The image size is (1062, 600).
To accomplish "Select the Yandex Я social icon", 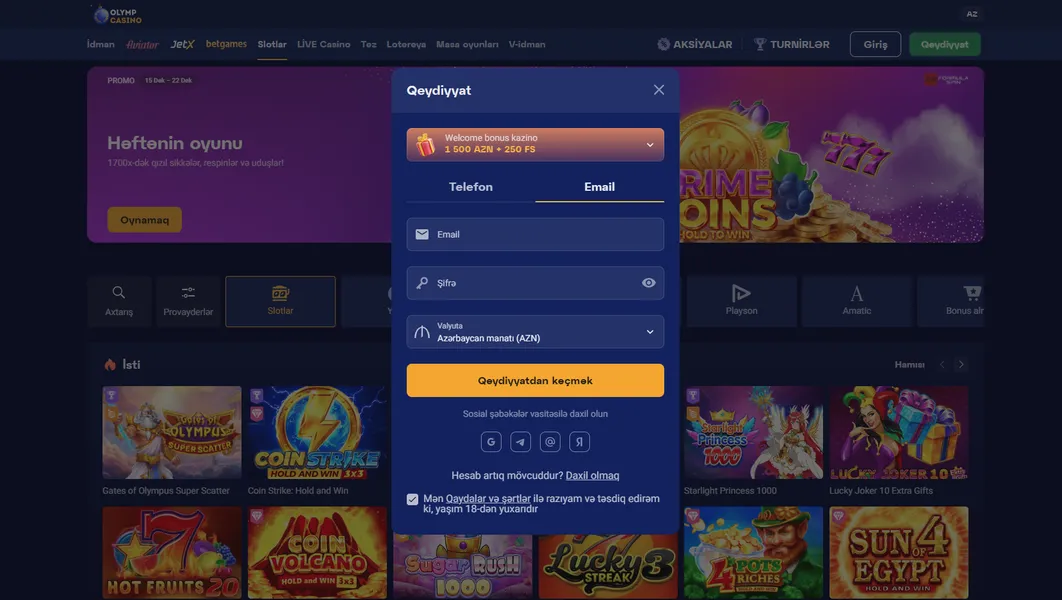I will coord(579,442).
